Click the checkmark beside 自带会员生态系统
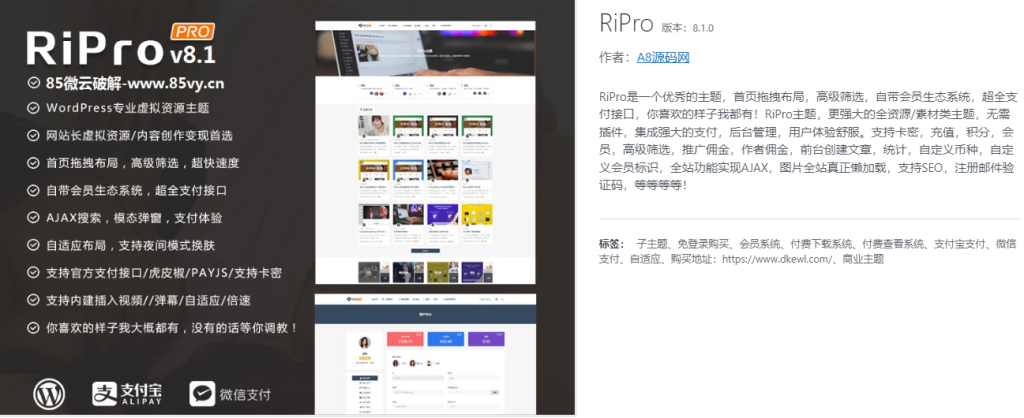Image resolution: width=1024 pixels, height=418 pixels. click(x=33, y=191)
